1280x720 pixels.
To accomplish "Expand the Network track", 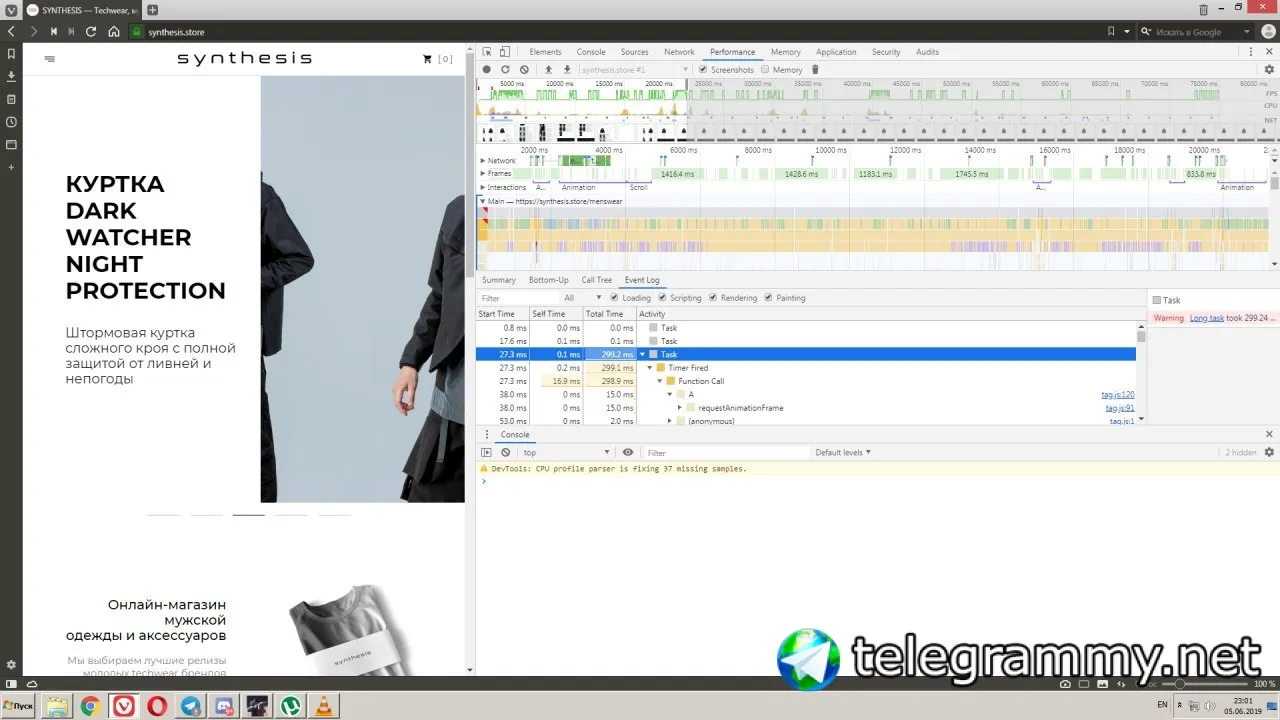I will [483, 161].
